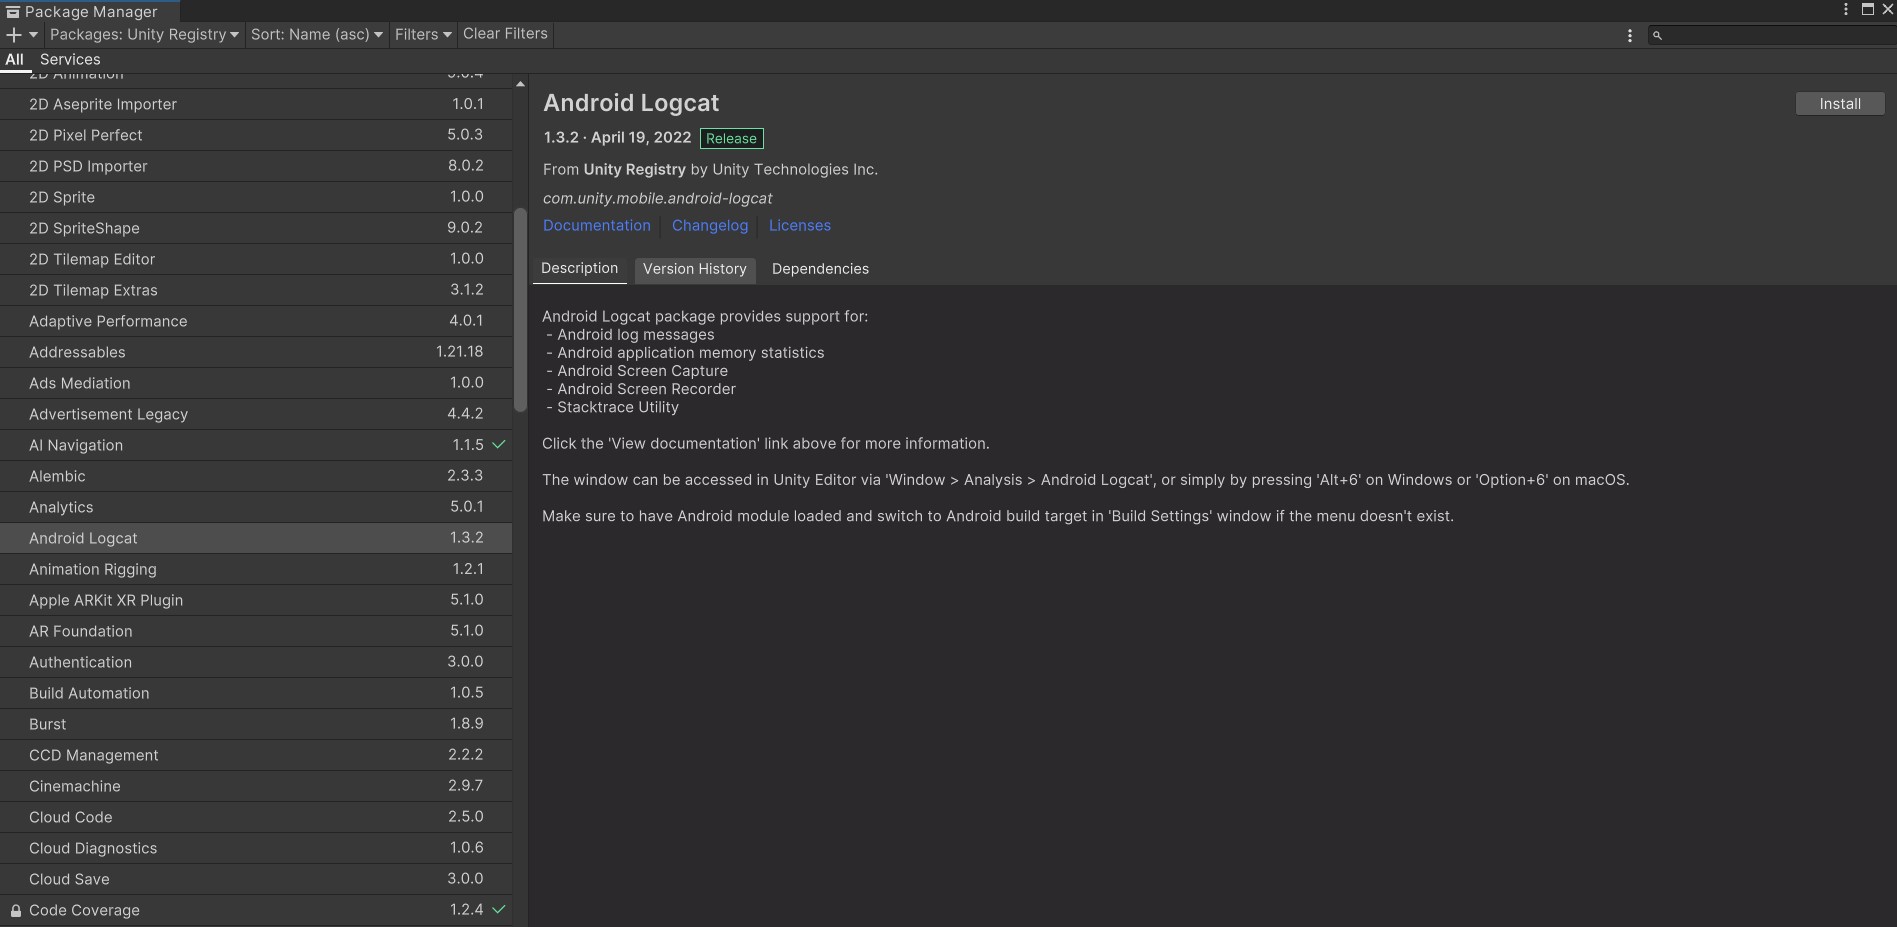Click the plus add-package icon
The width and height of the screenshot is (1897, 927).
tap(14, 34)
